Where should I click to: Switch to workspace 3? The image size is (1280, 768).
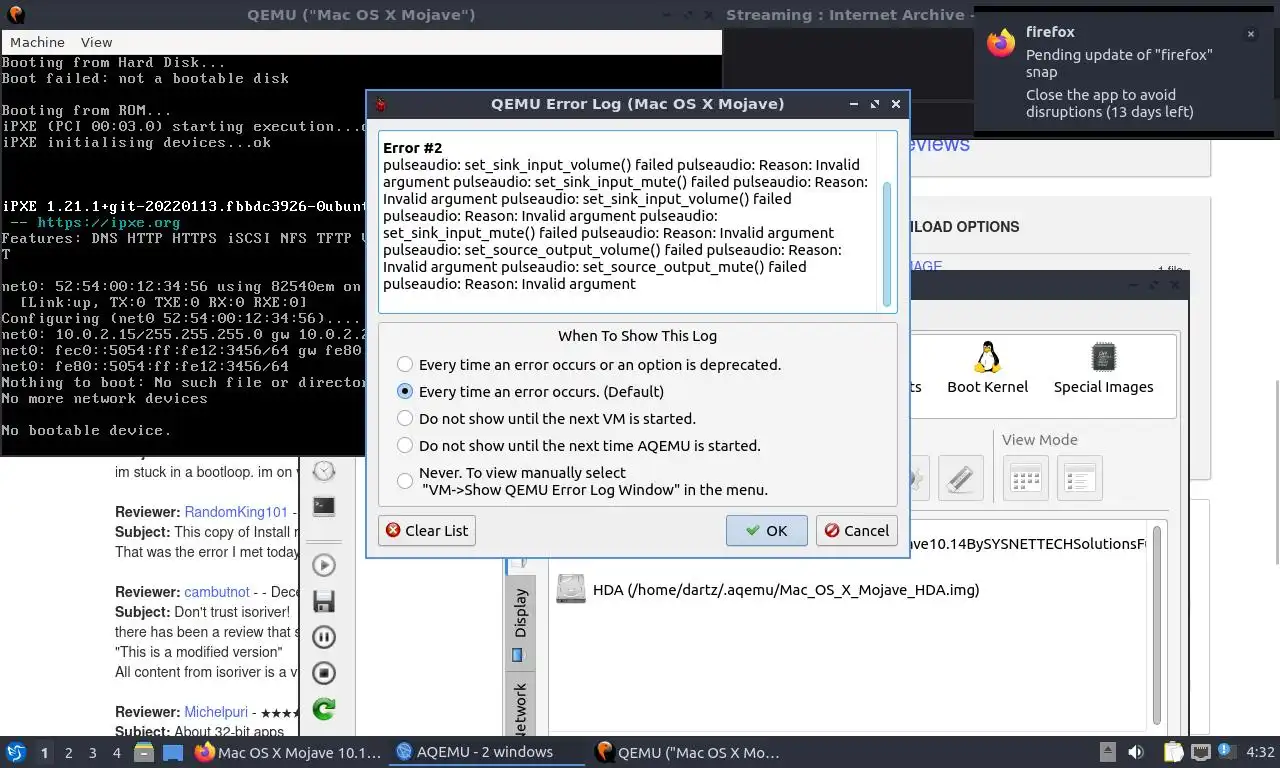coord(92,752)
